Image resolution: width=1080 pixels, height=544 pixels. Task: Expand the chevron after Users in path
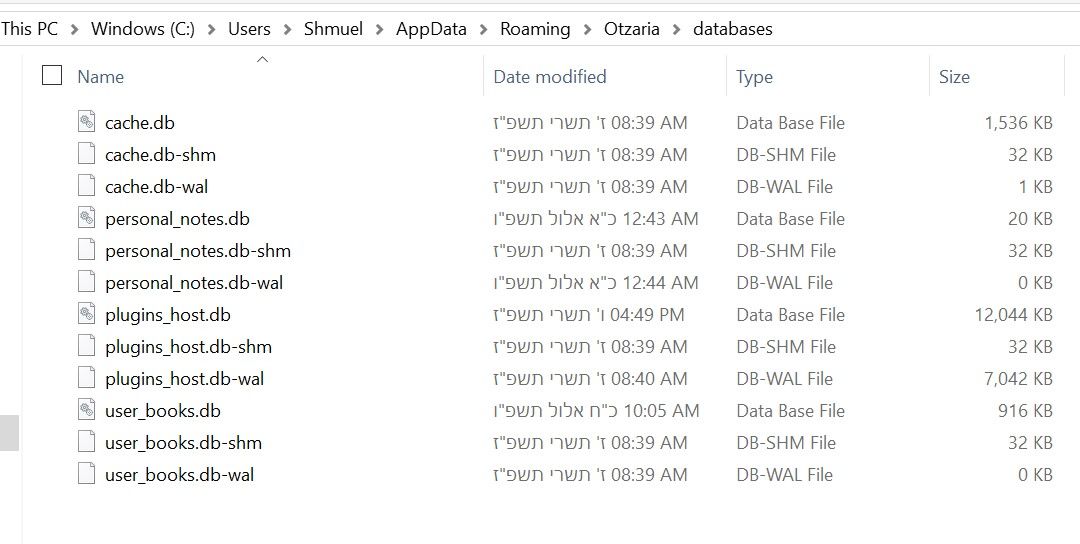[287, 30]
